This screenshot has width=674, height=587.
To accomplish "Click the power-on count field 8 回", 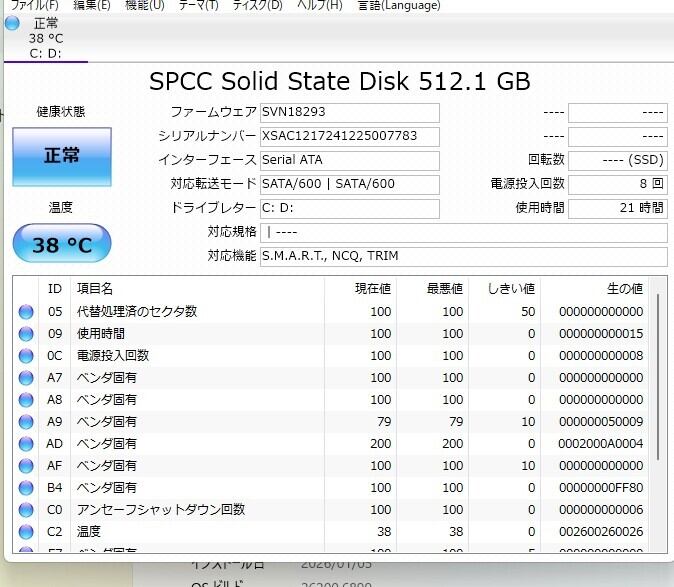I will 618,184.
